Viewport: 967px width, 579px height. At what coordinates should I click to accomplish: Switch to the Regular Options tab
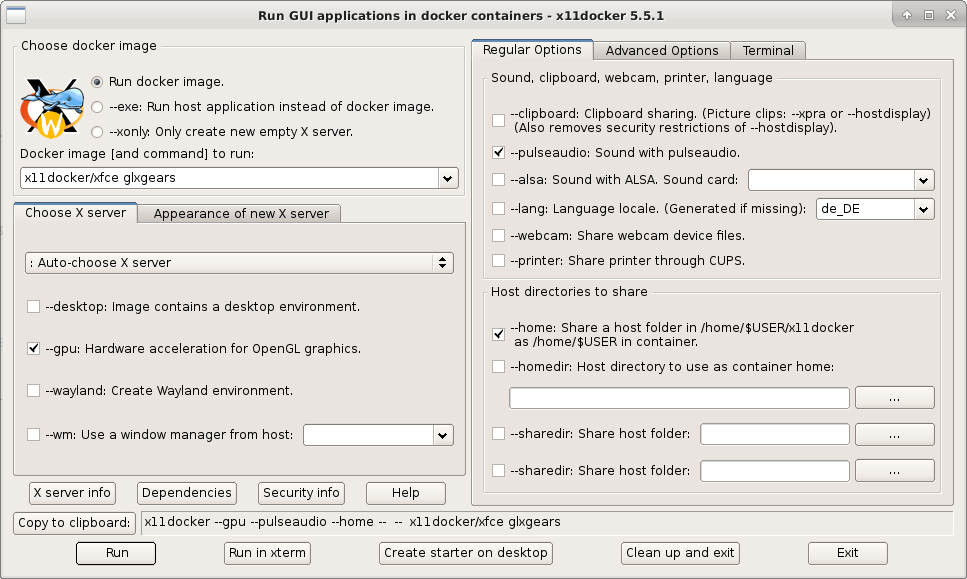coord(532,50)
